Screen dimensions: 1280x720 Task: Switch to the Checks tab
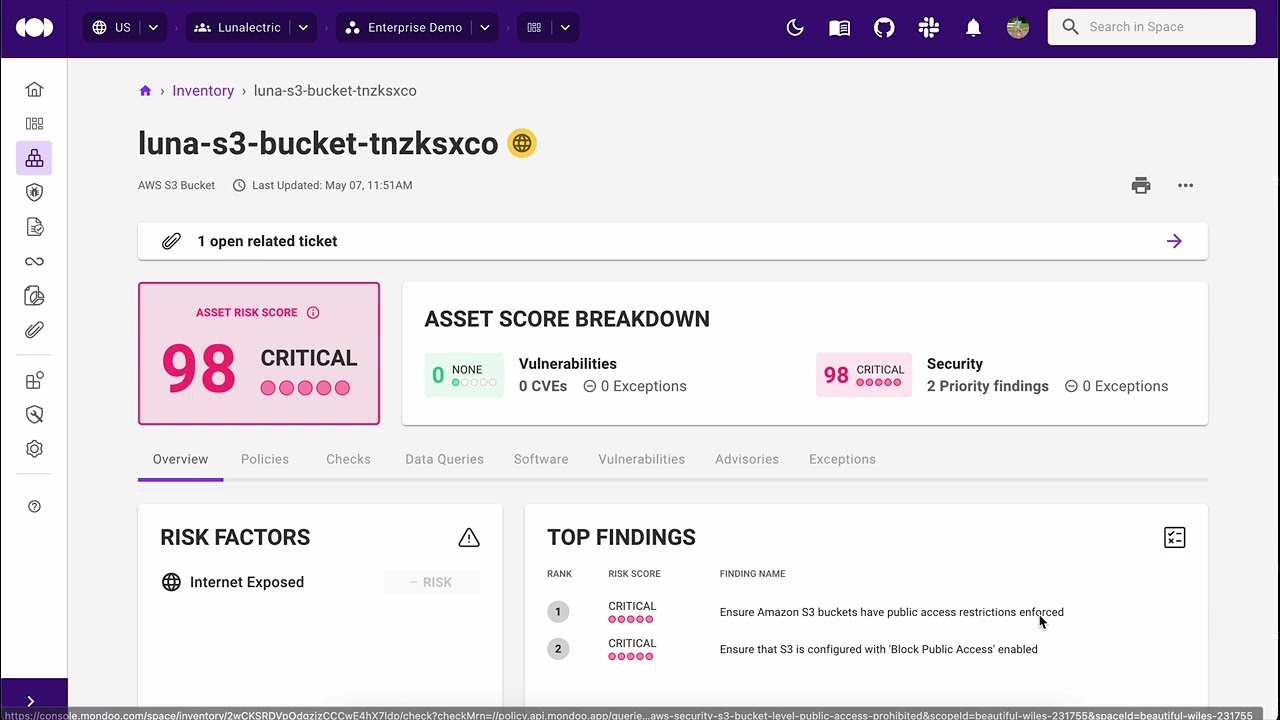tap(348, 460)
